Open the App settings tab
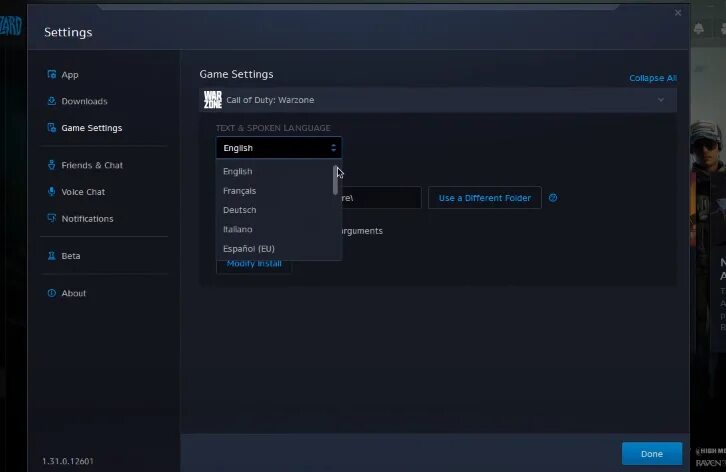The image size is (726, 472). (69, 75)
